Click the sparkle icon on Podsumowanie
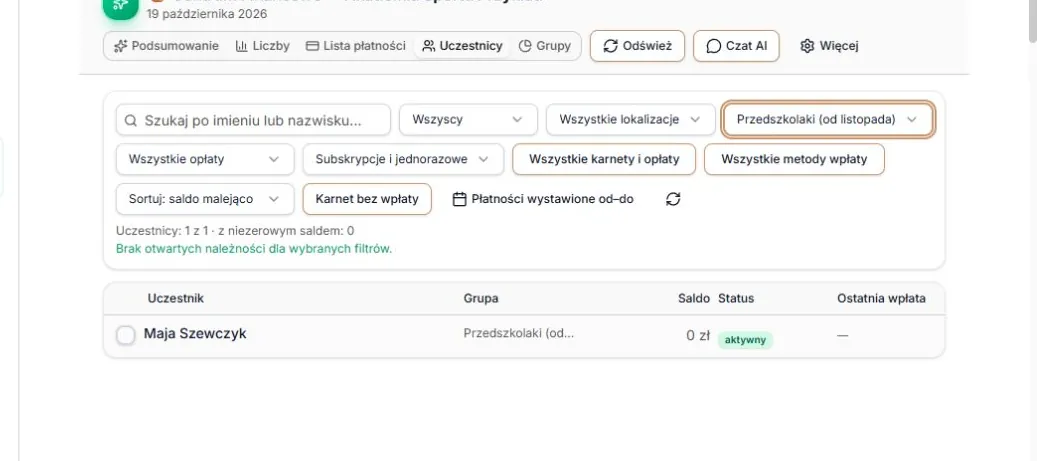Viewport: 1037px width, 461px height. coord(120,46)
